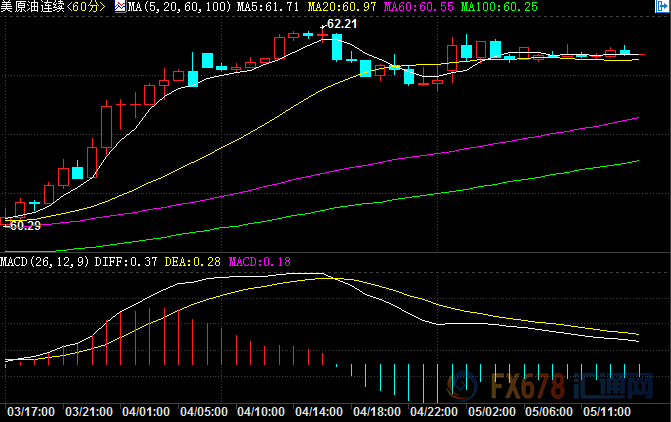Image resolution: width=671 pixels, height=422 pixels.
Task: Click the magenta MACD:0.18 label
Action: 260,262
